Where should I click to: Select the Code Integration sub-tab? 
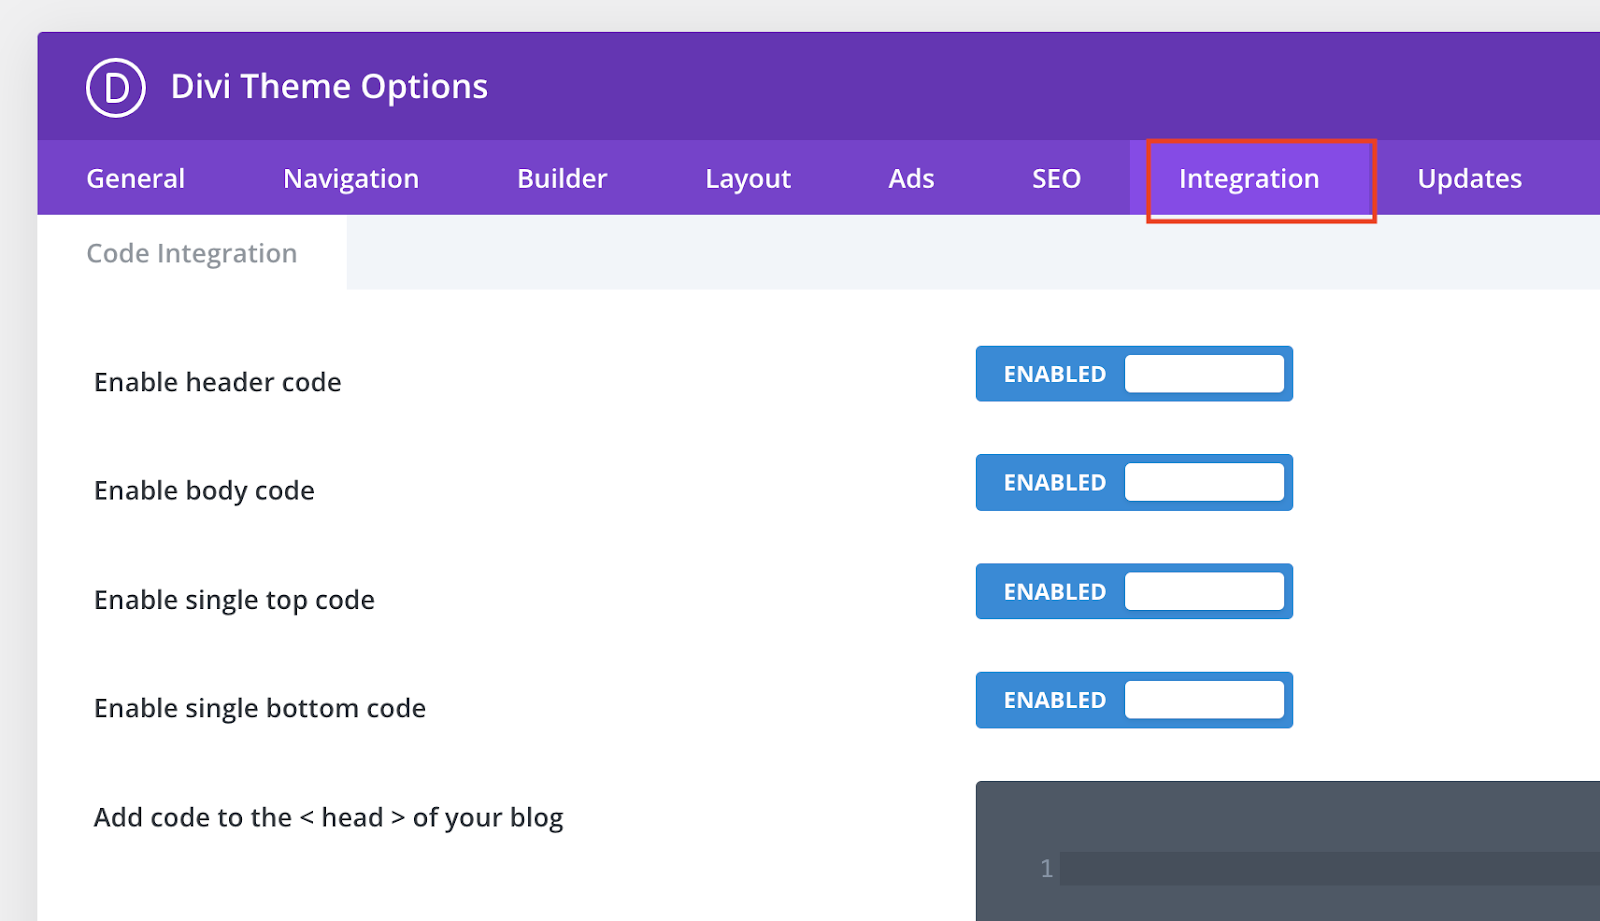coord(192,254)
